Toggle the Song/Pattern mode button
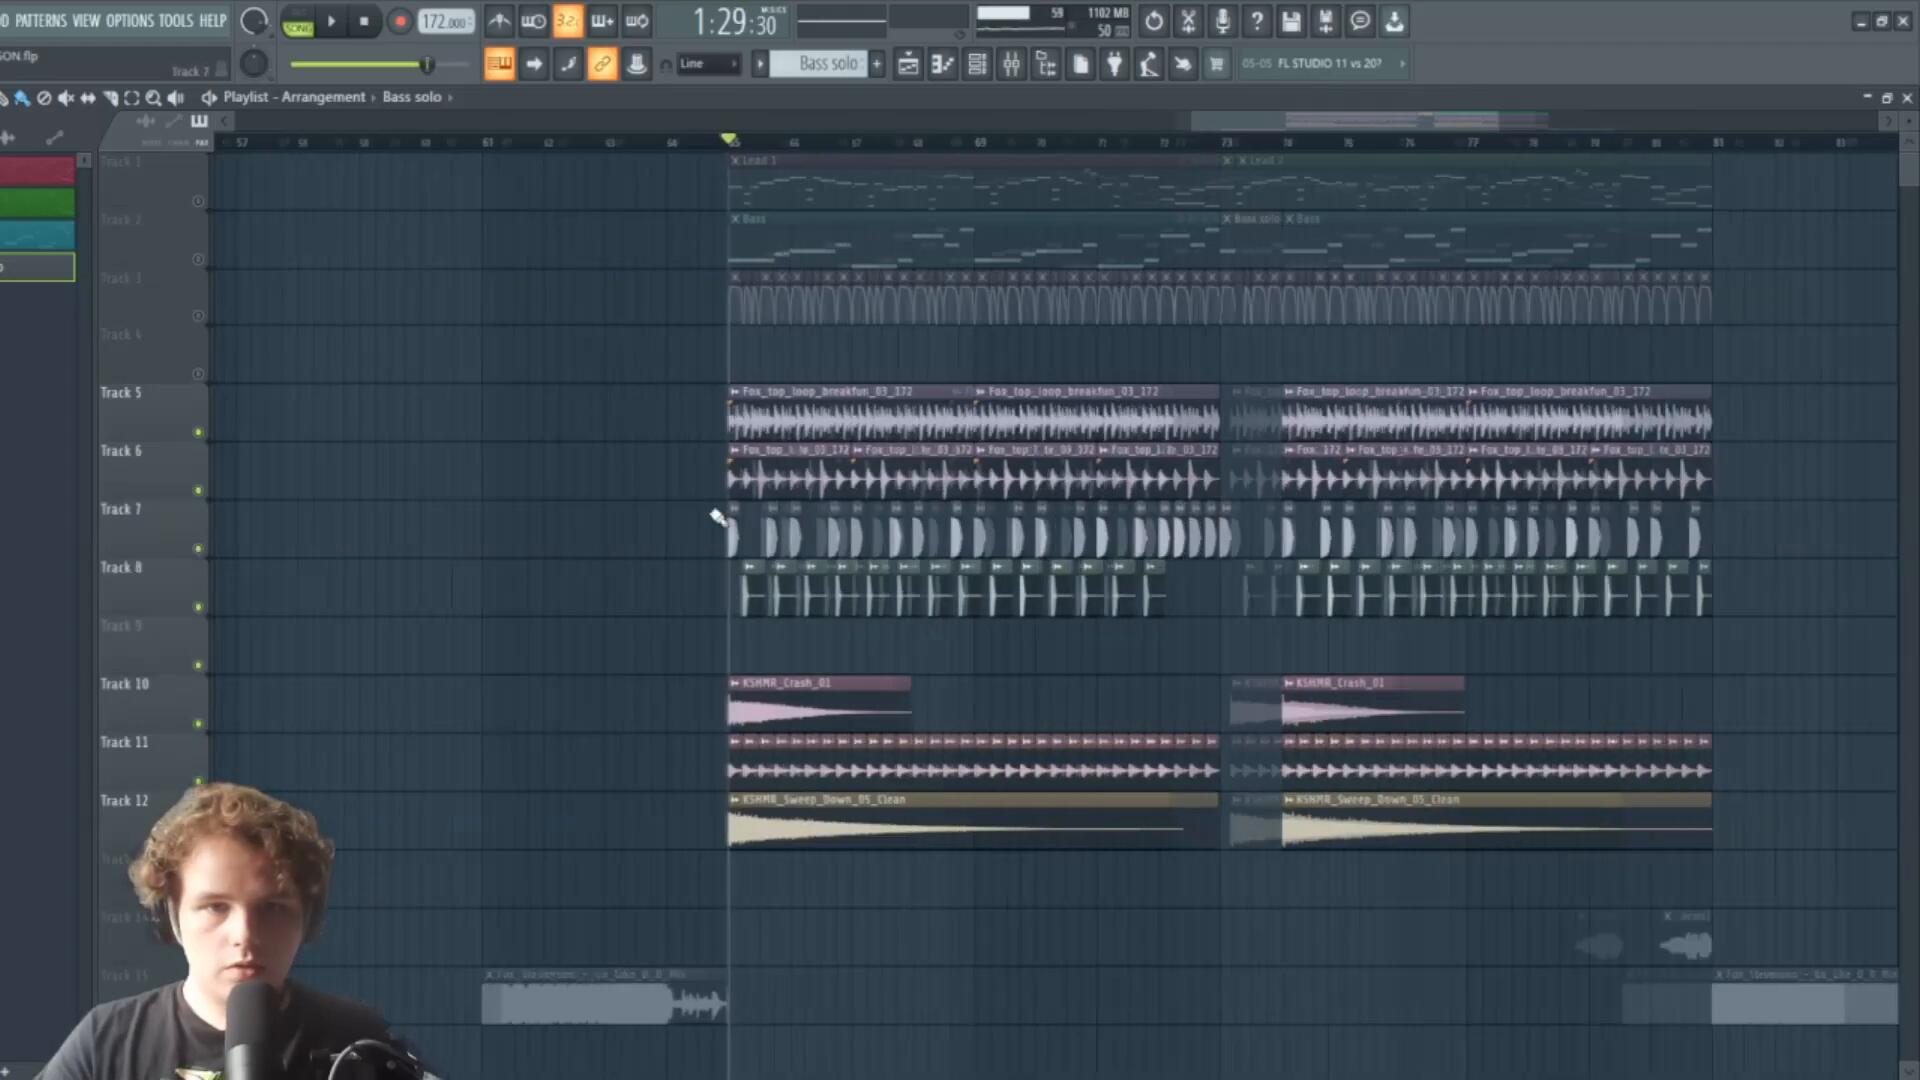Viewport: 1920px width, 1080px height. pyautogui.click(x=297, y=21)
